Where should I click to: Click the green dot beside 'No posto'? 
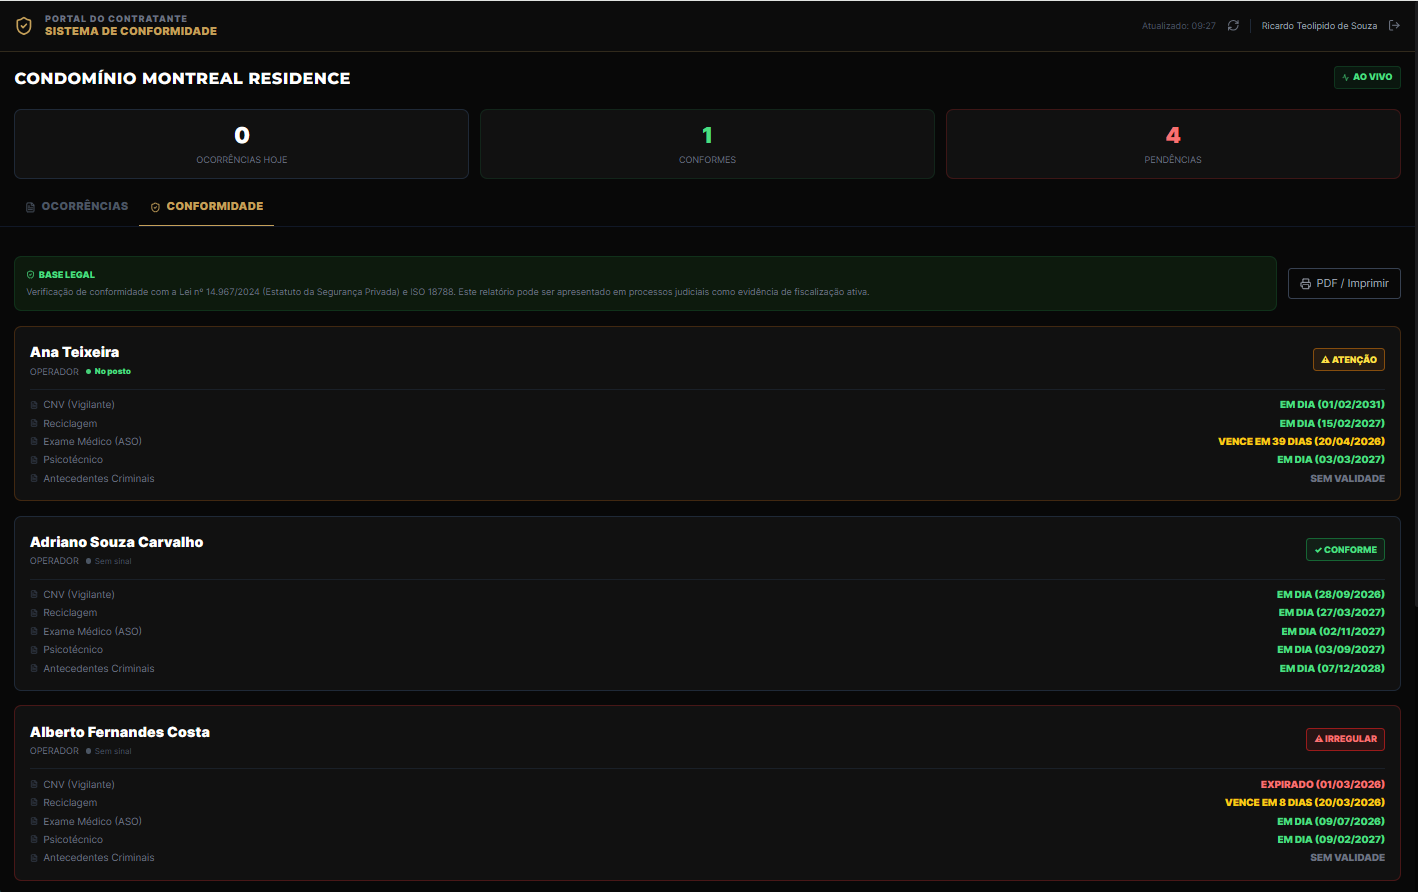88,371
